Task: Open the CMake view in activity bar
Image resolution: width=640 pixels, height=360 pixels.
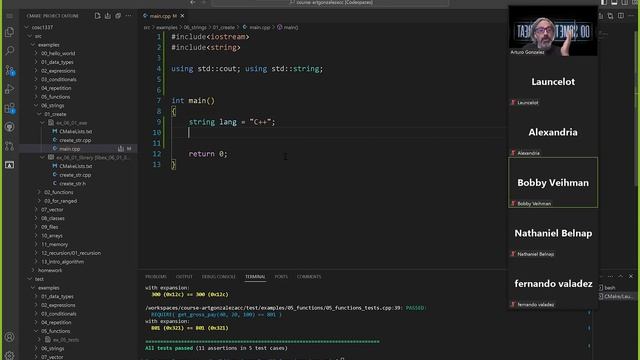Action: (x=9, y=165)
